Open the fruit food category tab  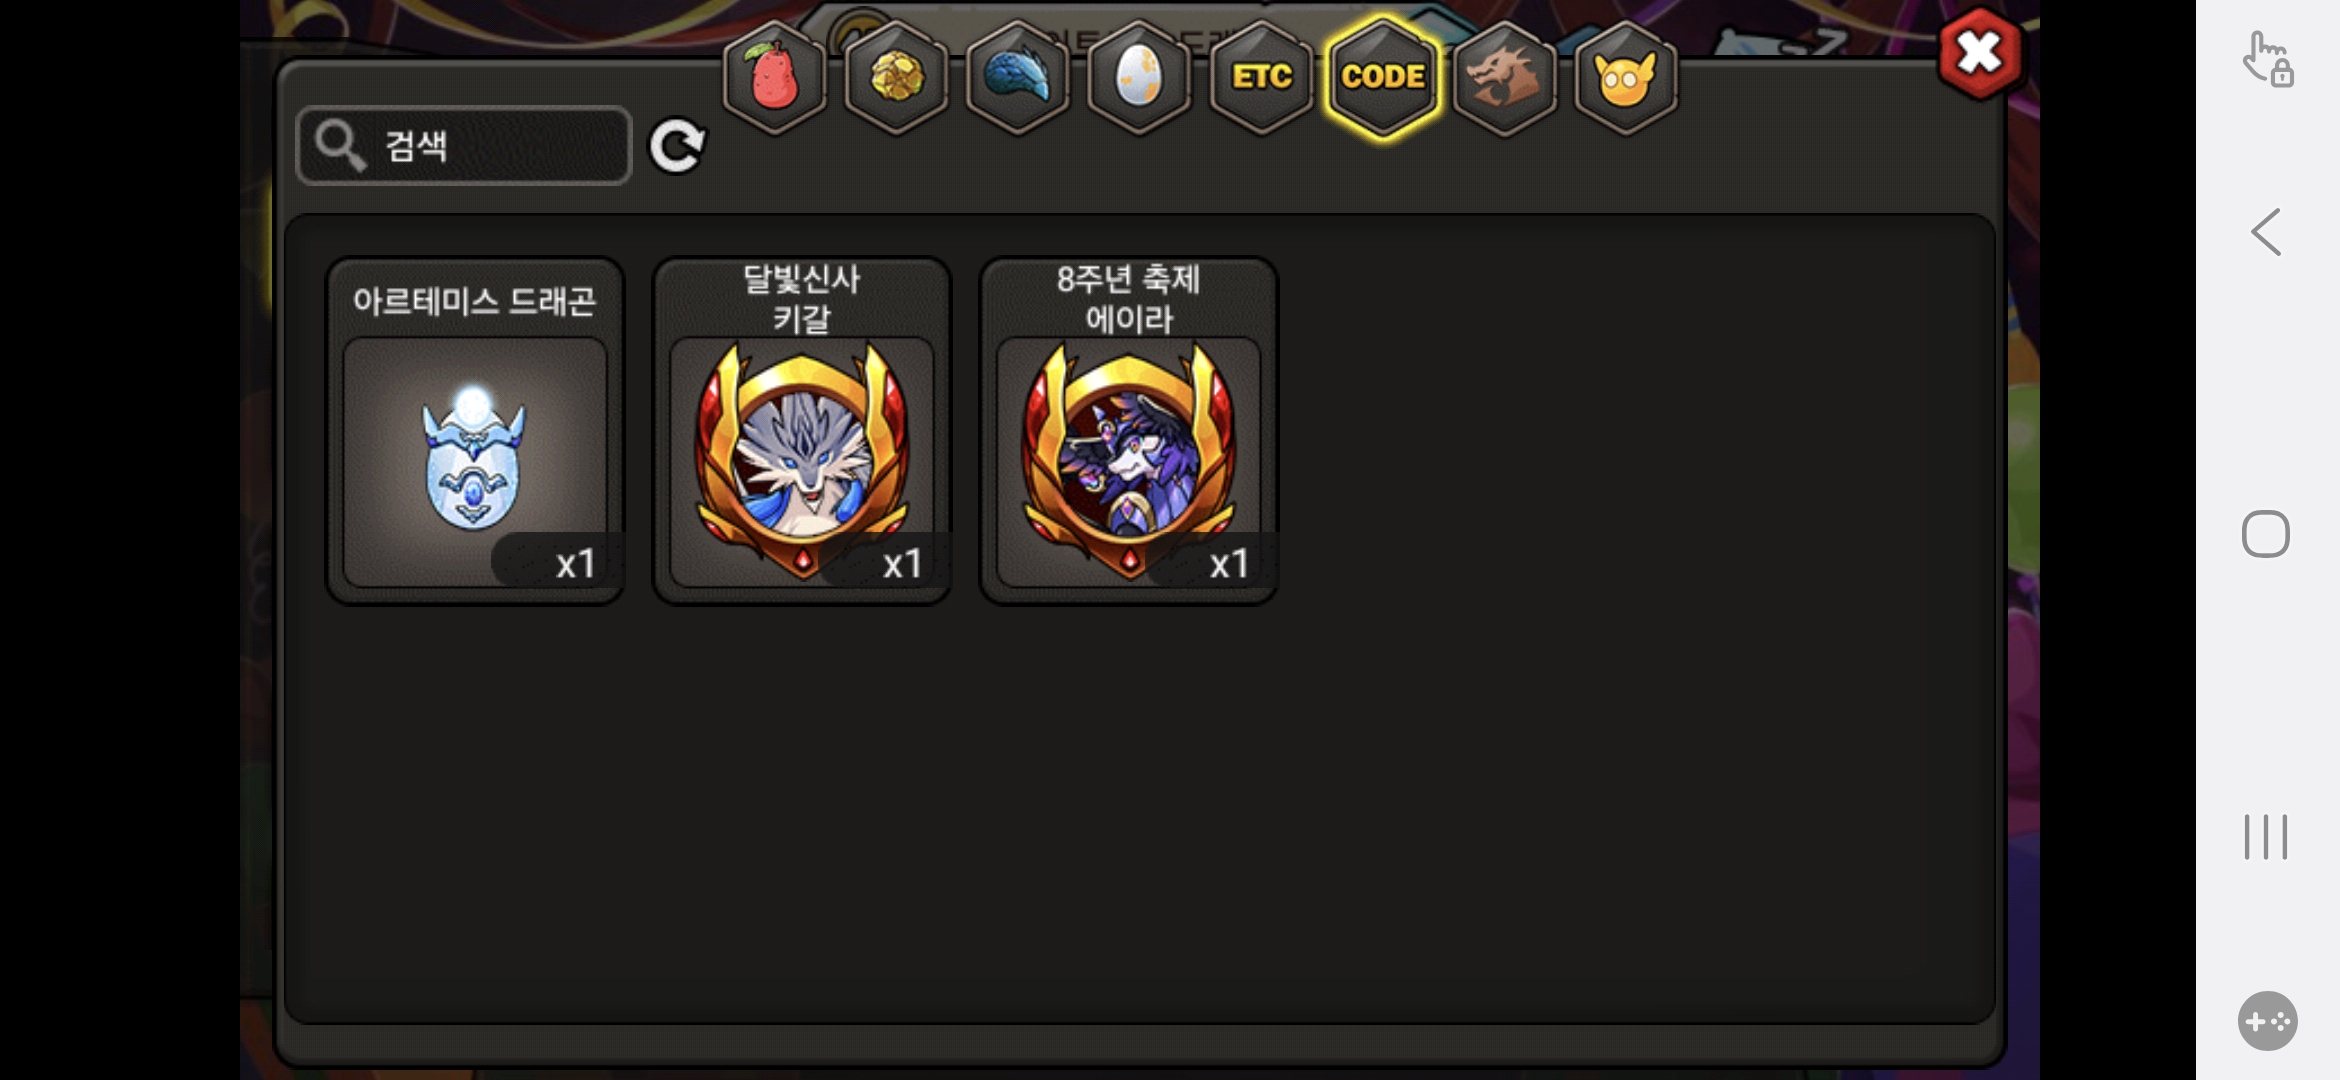point(774,77)
